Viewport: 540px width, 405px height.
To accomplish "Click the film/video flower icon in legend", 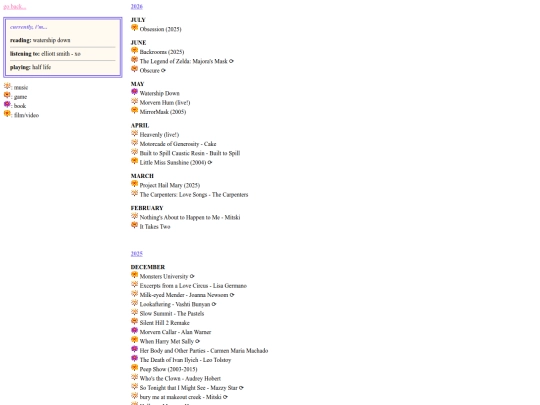I will 7,114.
